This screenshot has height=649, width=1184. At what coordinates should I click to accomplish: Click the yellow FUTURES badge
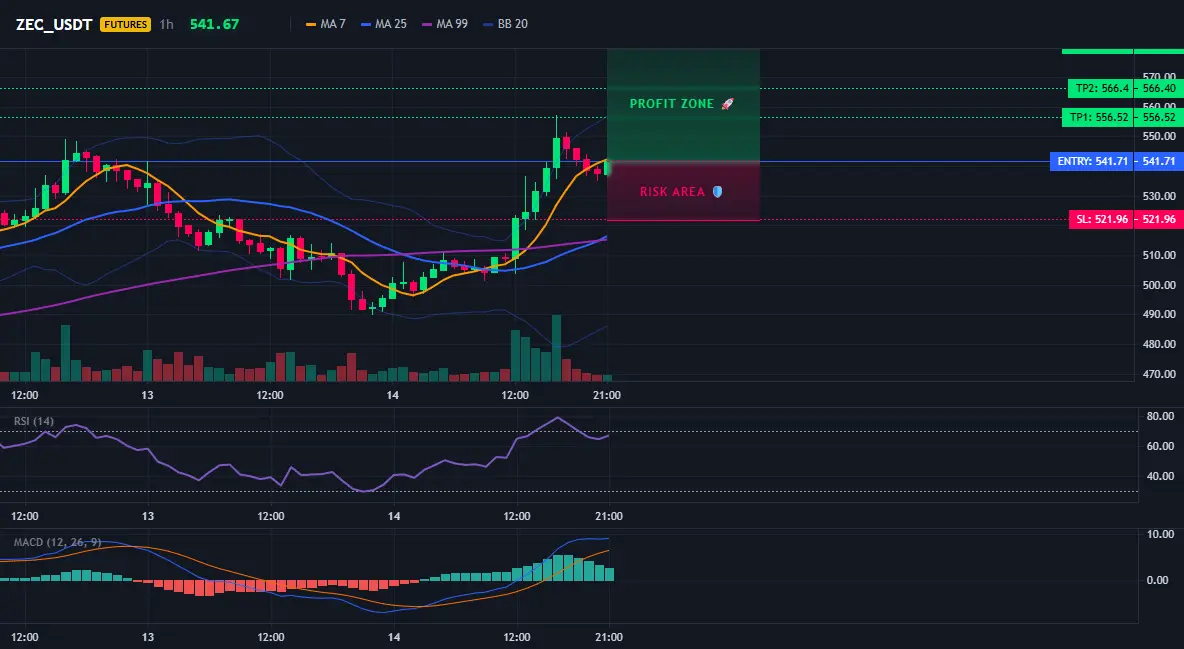click(125, 24)
